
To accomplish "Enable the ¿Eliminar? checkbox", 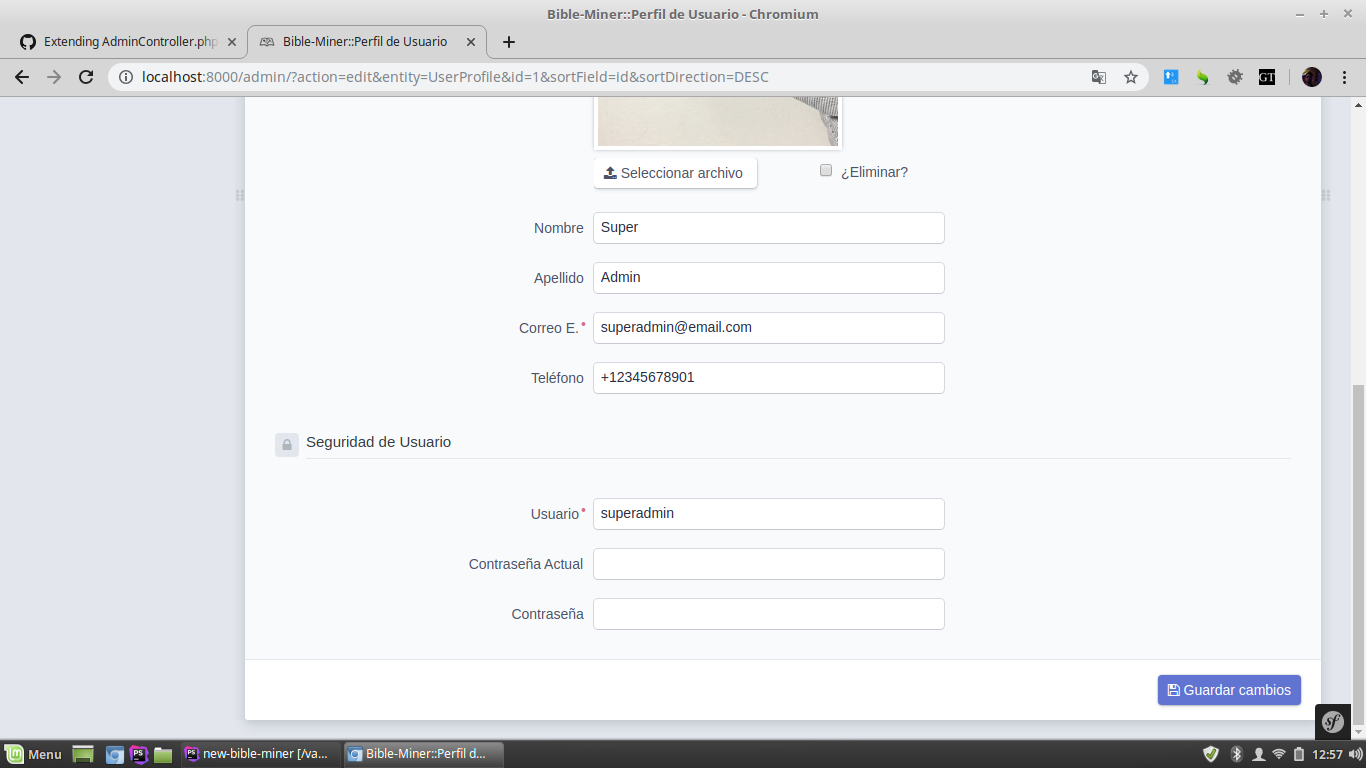I will (x=826, y=170).
